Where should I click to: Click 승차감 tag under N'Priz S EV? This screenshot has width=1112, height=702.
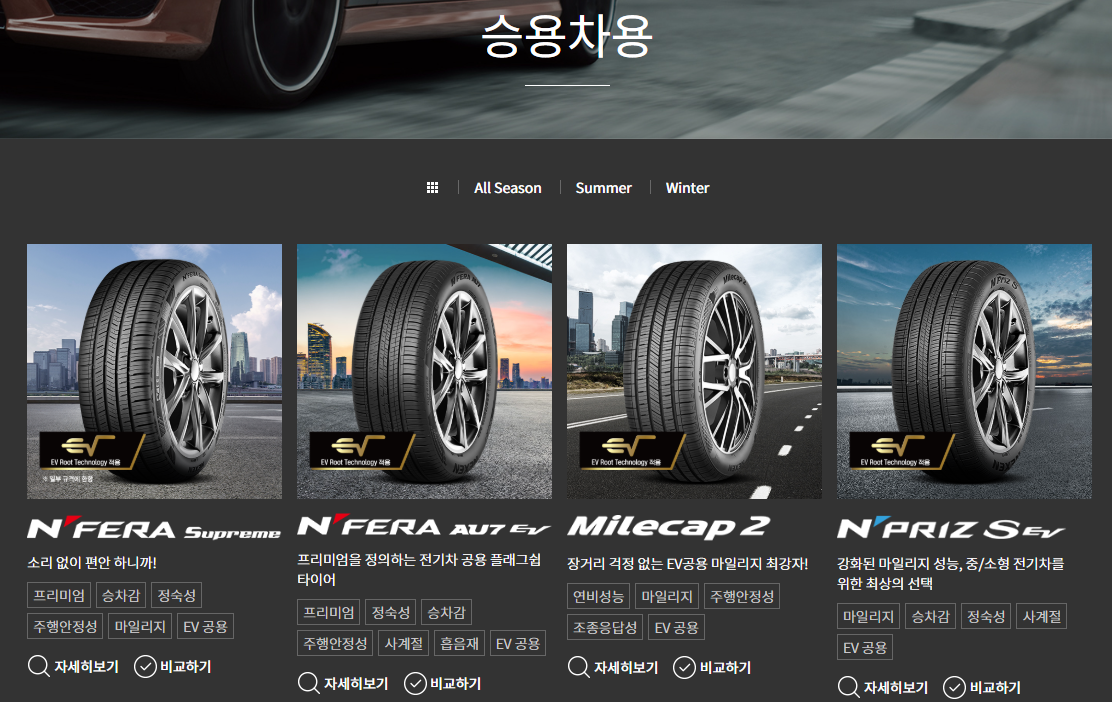click(930, 616)
